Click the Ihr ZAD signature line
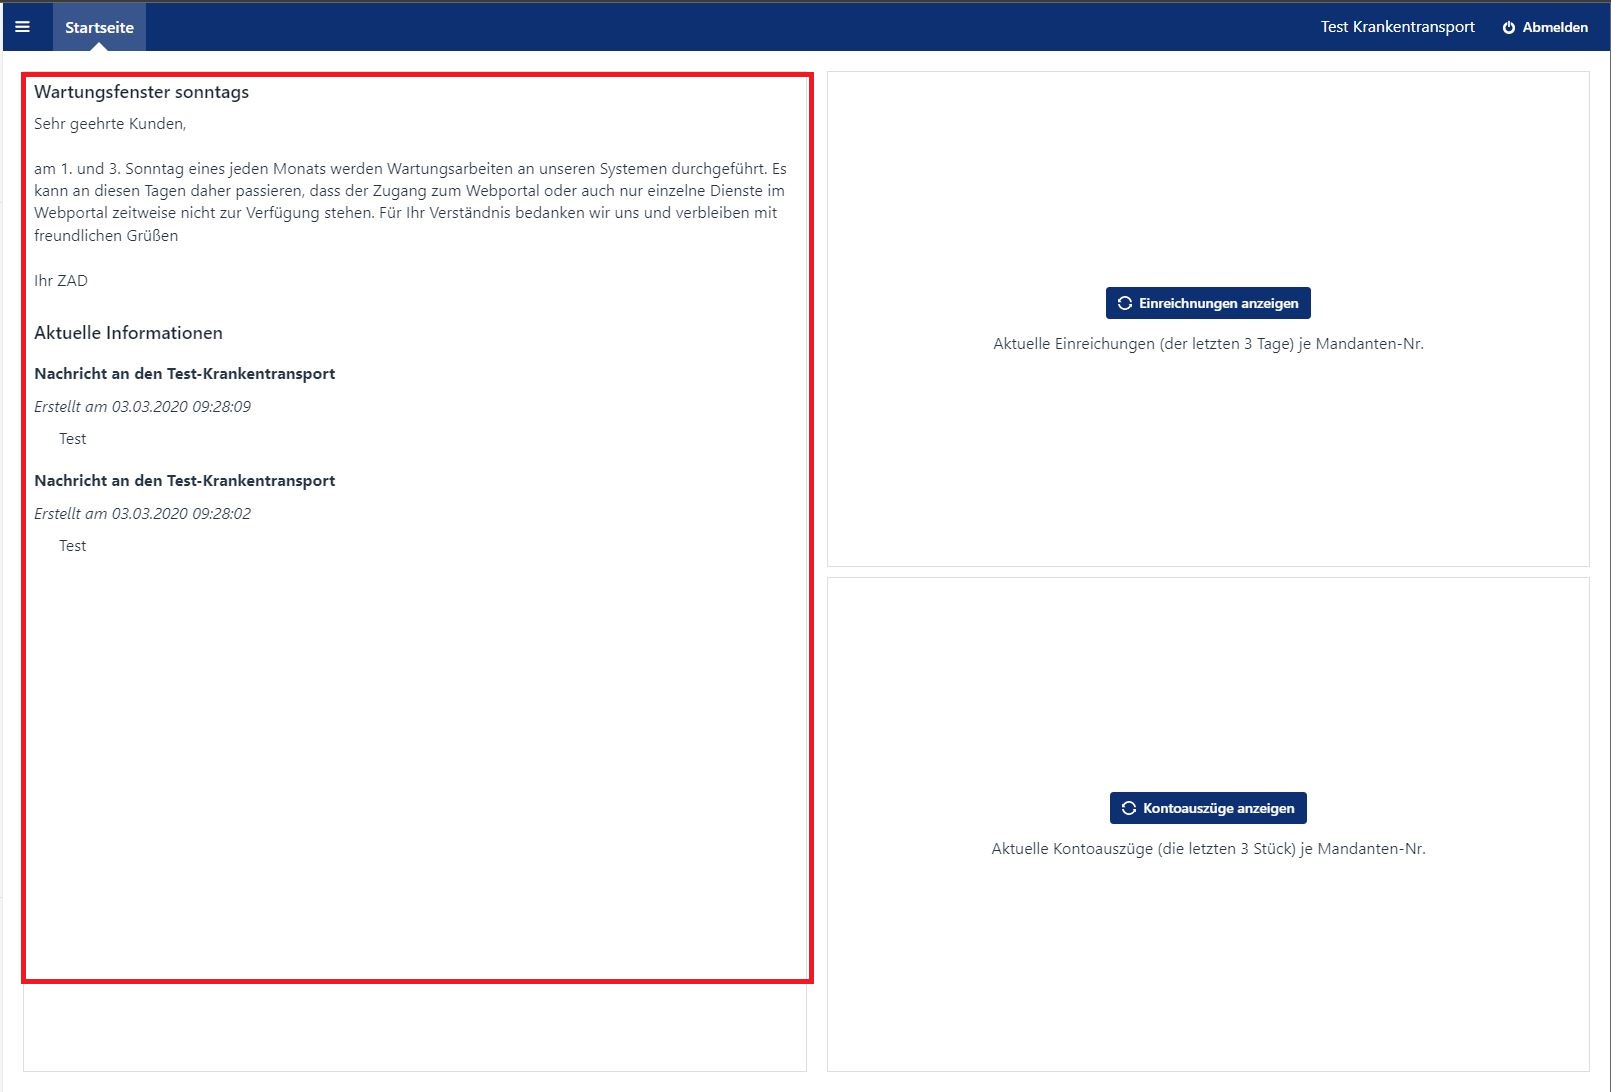Viewport: 1611px width, 1092px height. 61,281
